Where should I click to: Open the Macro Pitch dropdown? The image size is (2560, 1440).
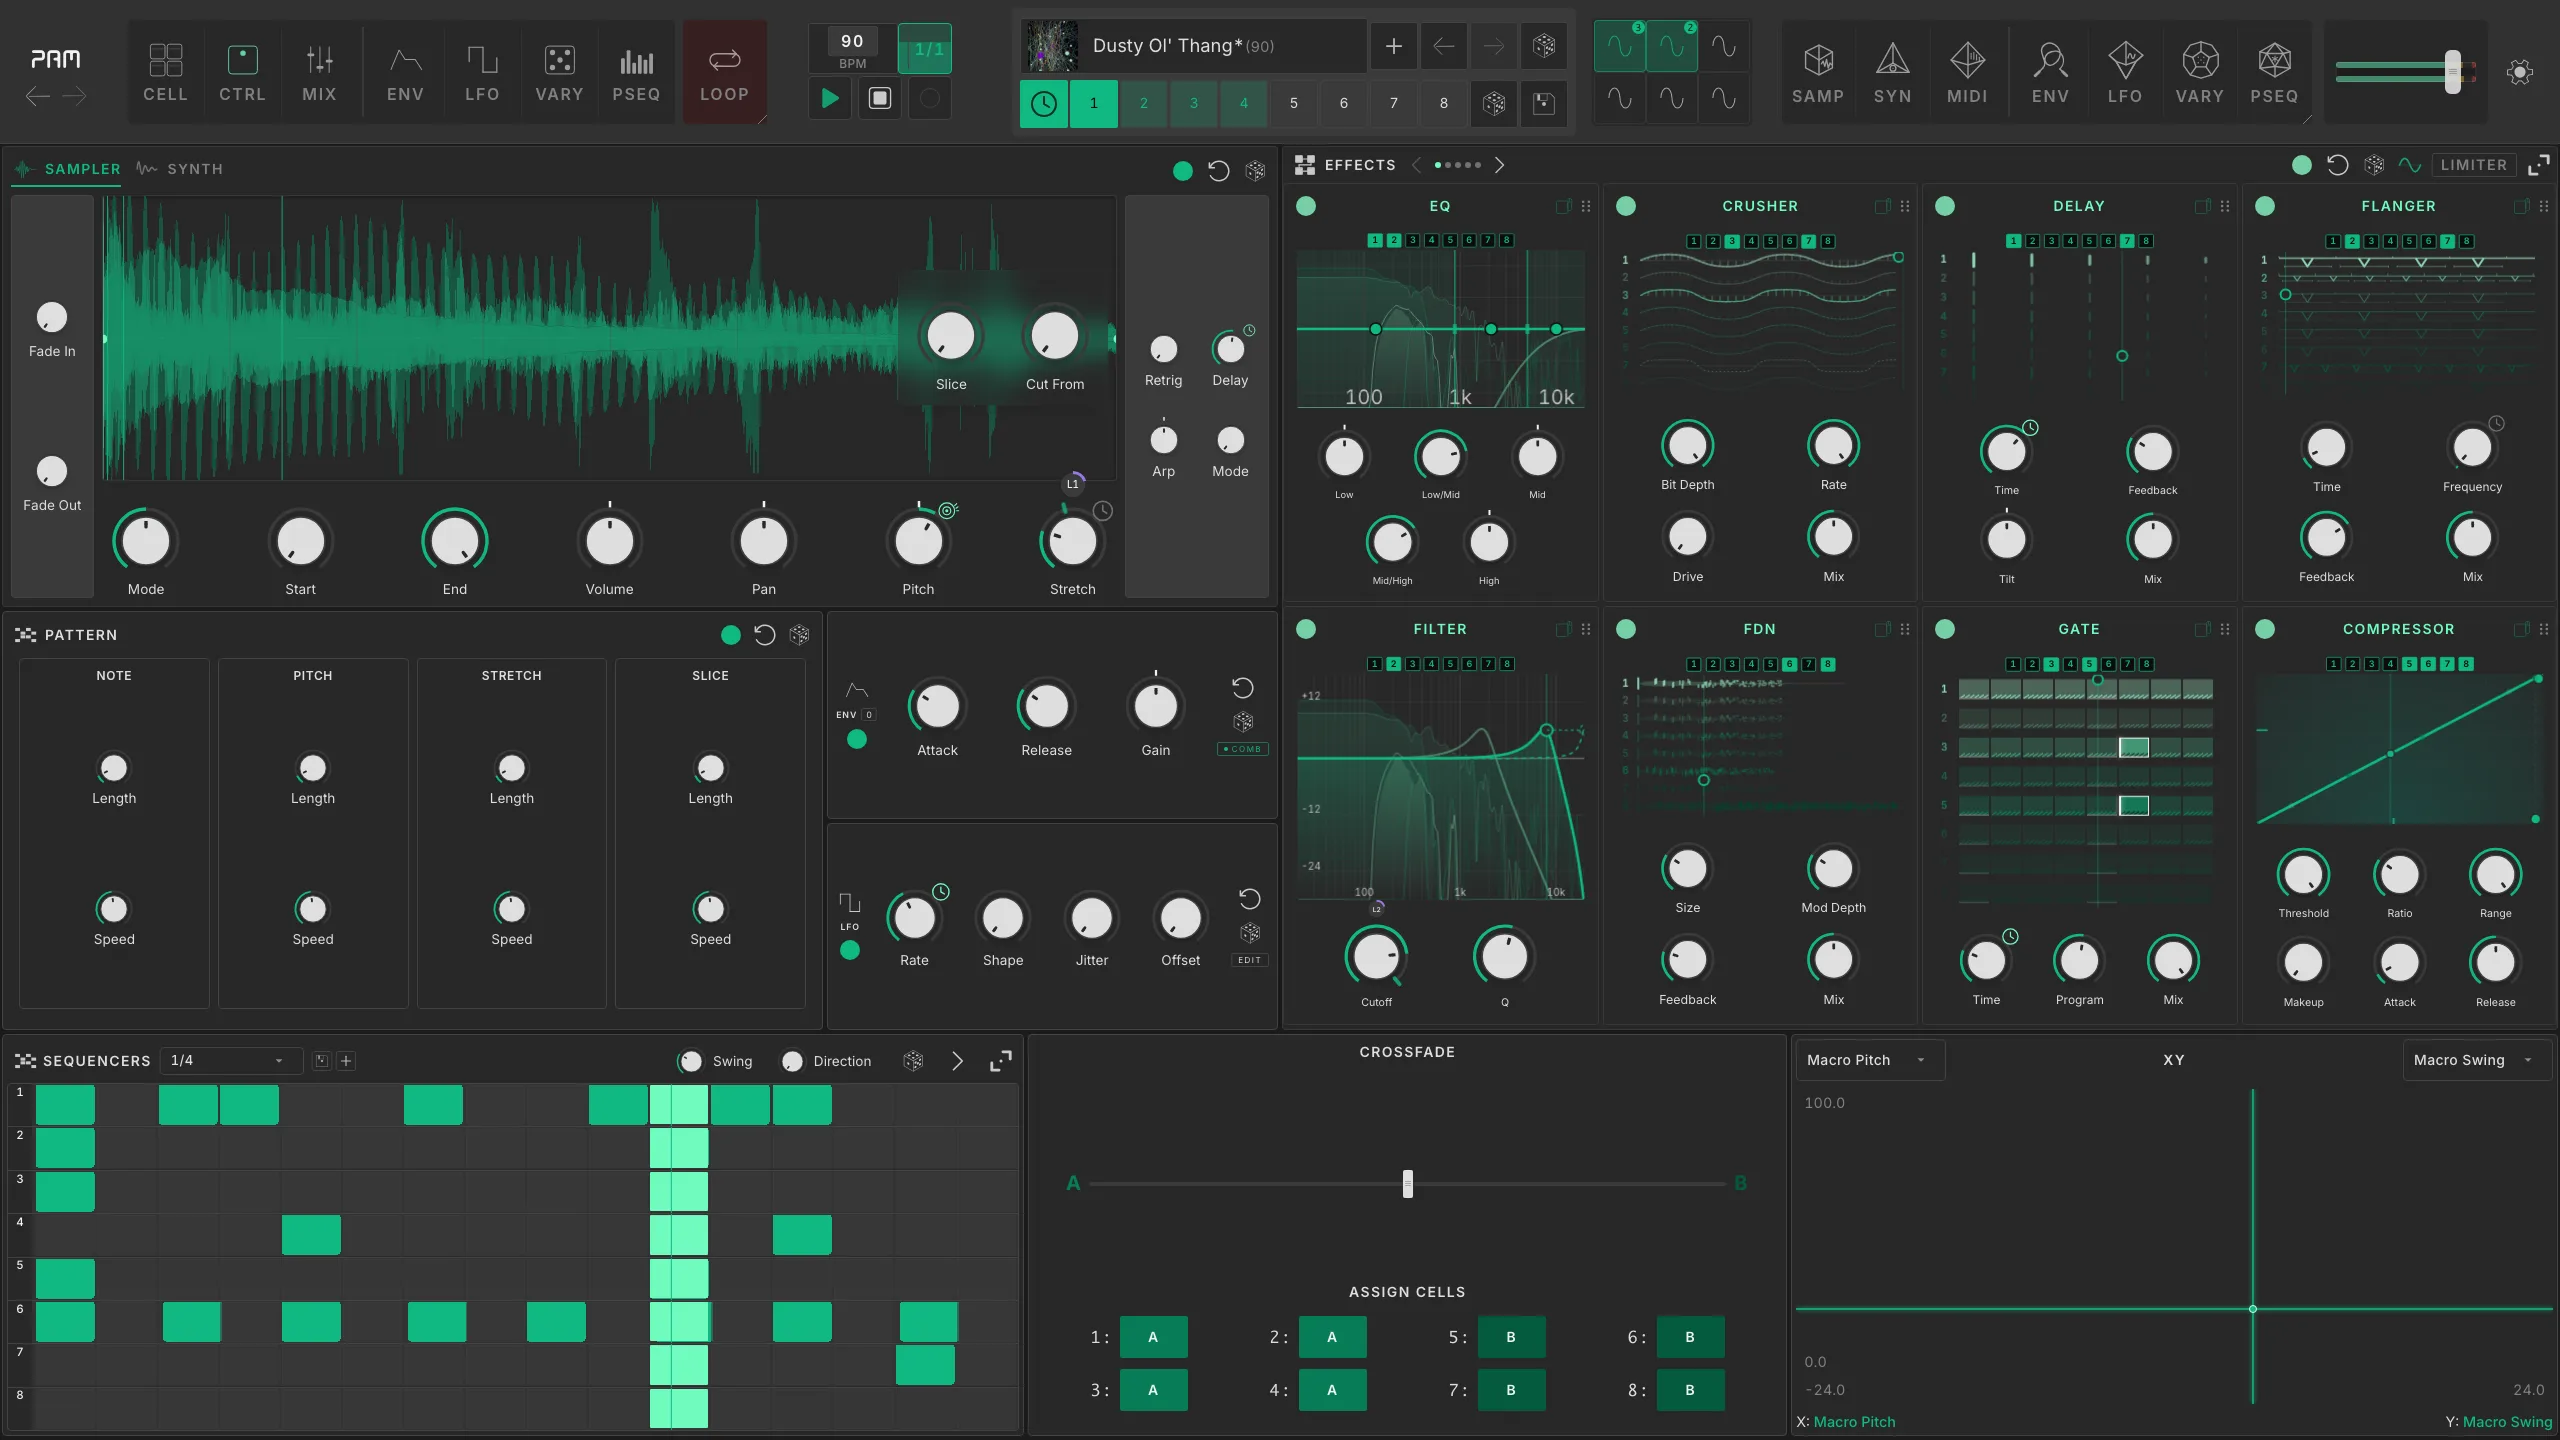(x=1868, y=1060)
